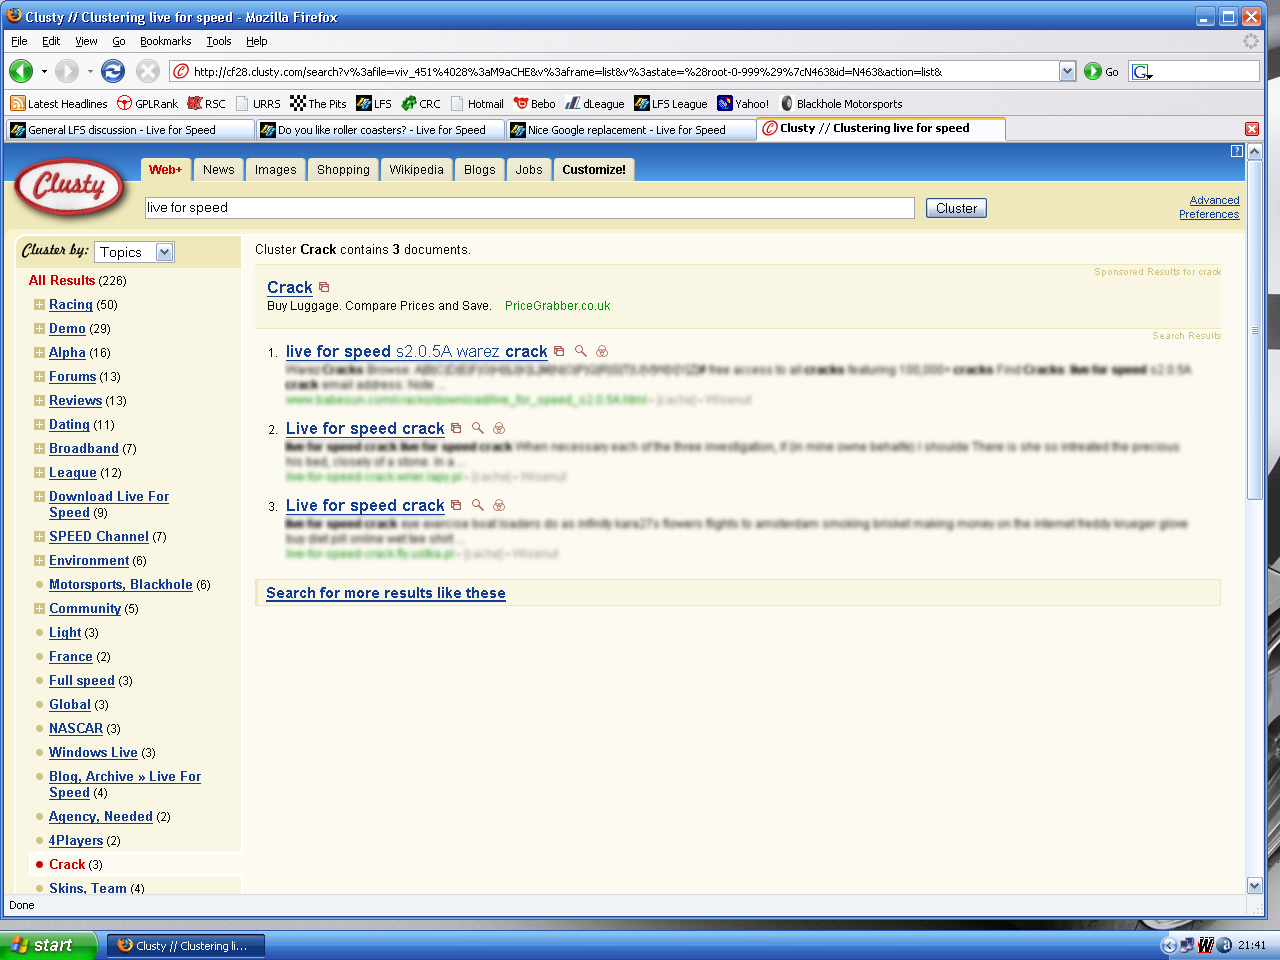The height and width of the screenshot is (960, 1280).
Task: Open the LFS League bookmark
Action: (671, 104)
